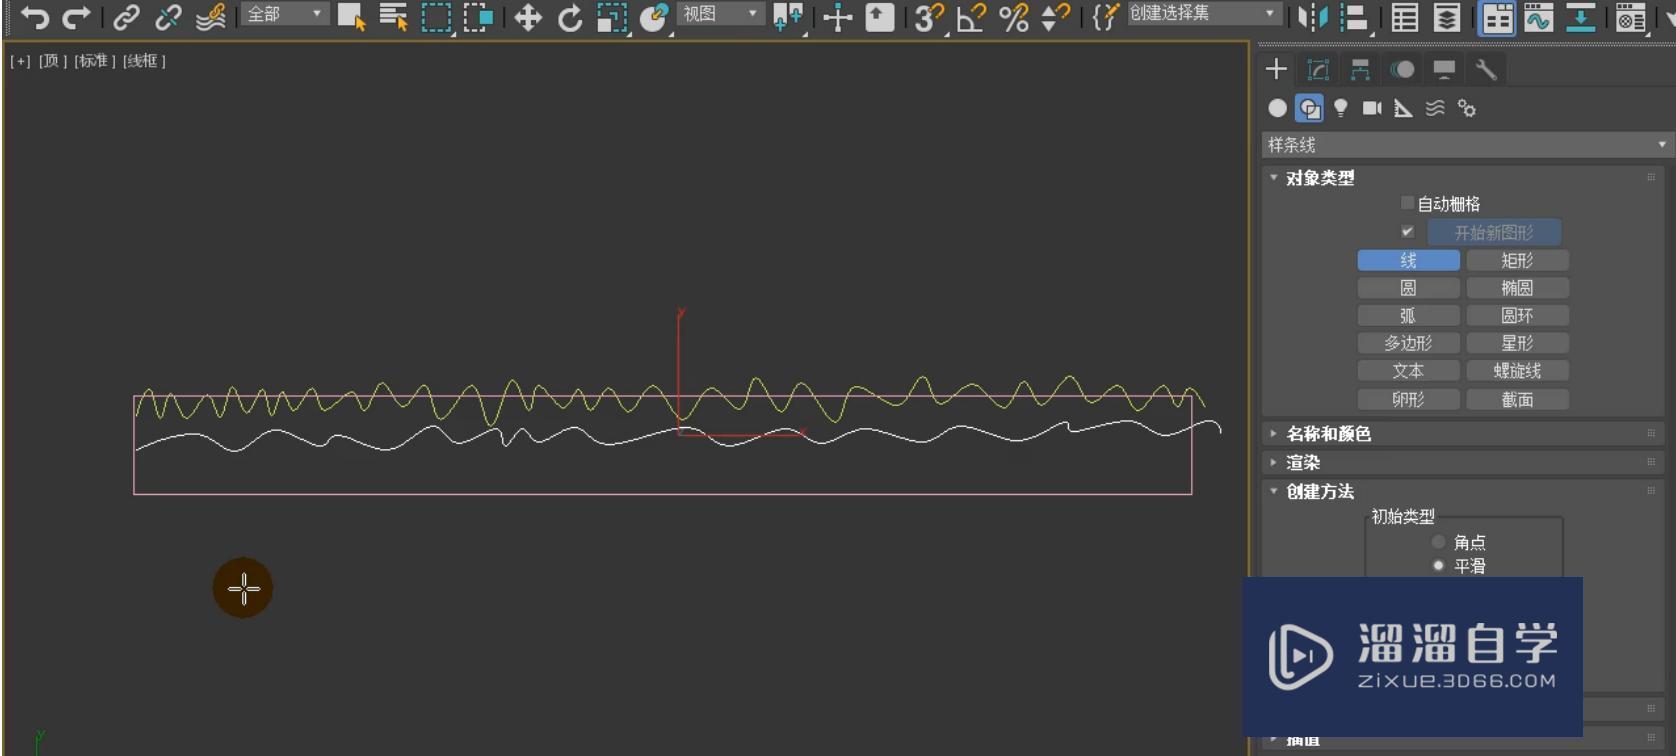
Task: Click the Undo arrow icon
Action: click(35, 17)
